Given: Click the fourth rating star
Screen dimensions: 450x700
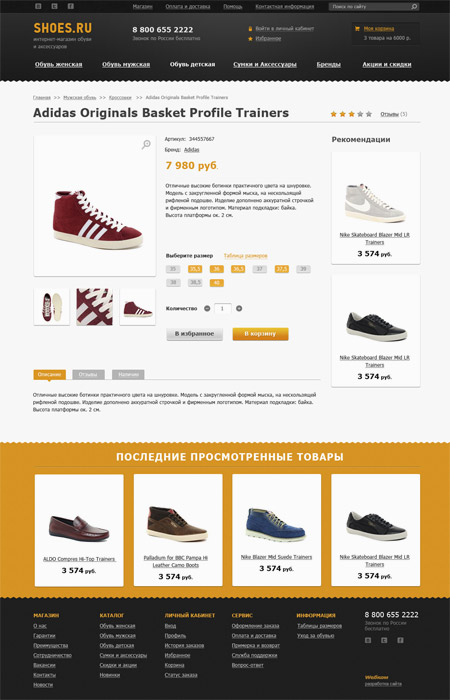Looking at the screenshot, I should tap(360, 114).
